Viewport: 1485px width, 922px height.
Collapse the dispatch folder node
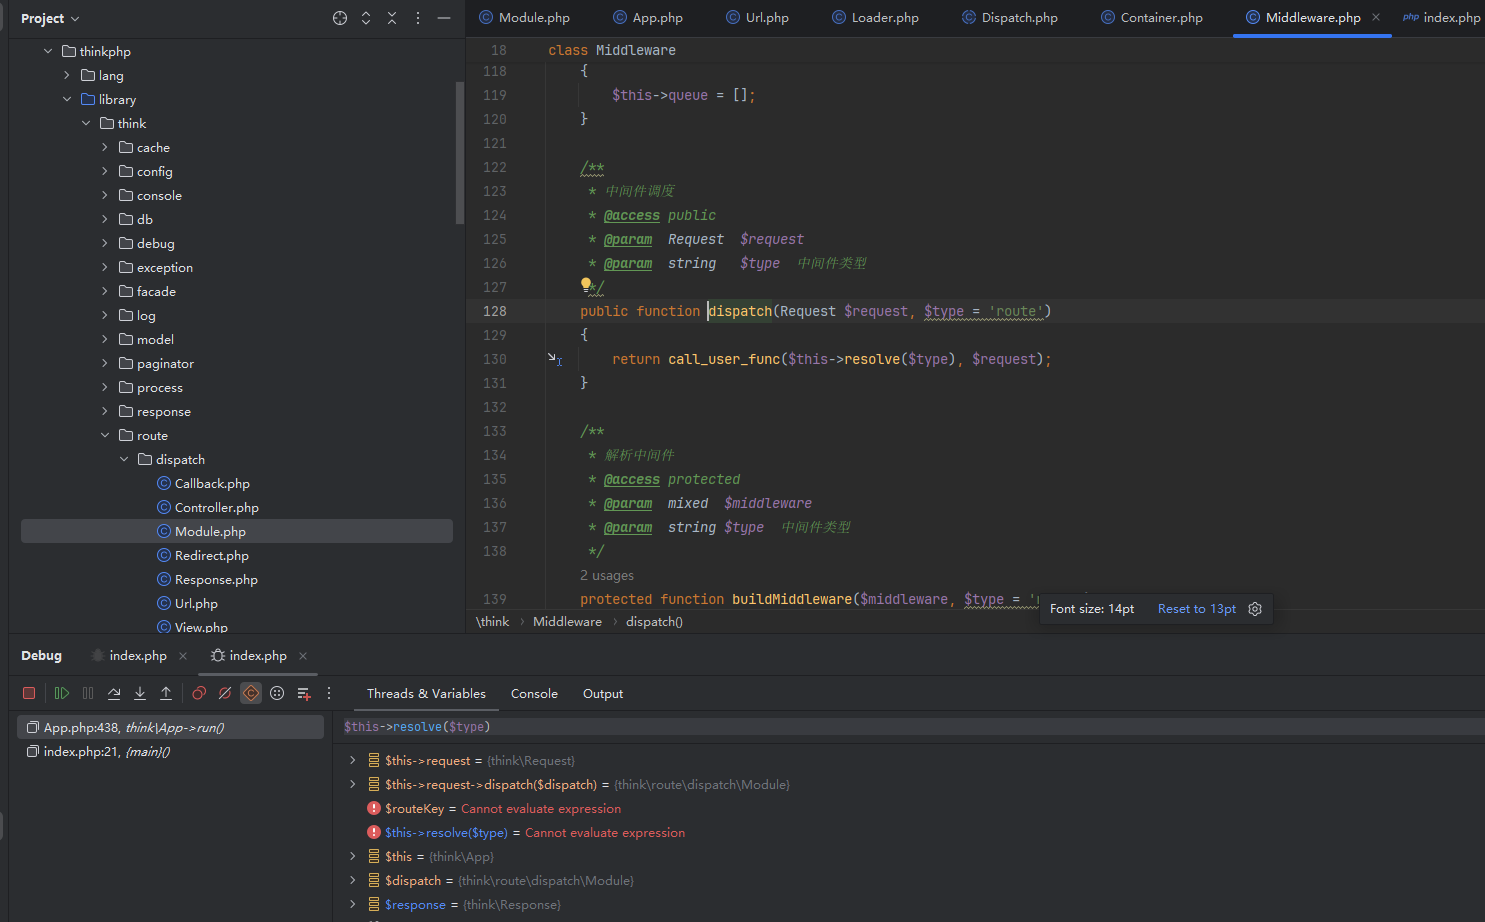(x=124, y=459)
